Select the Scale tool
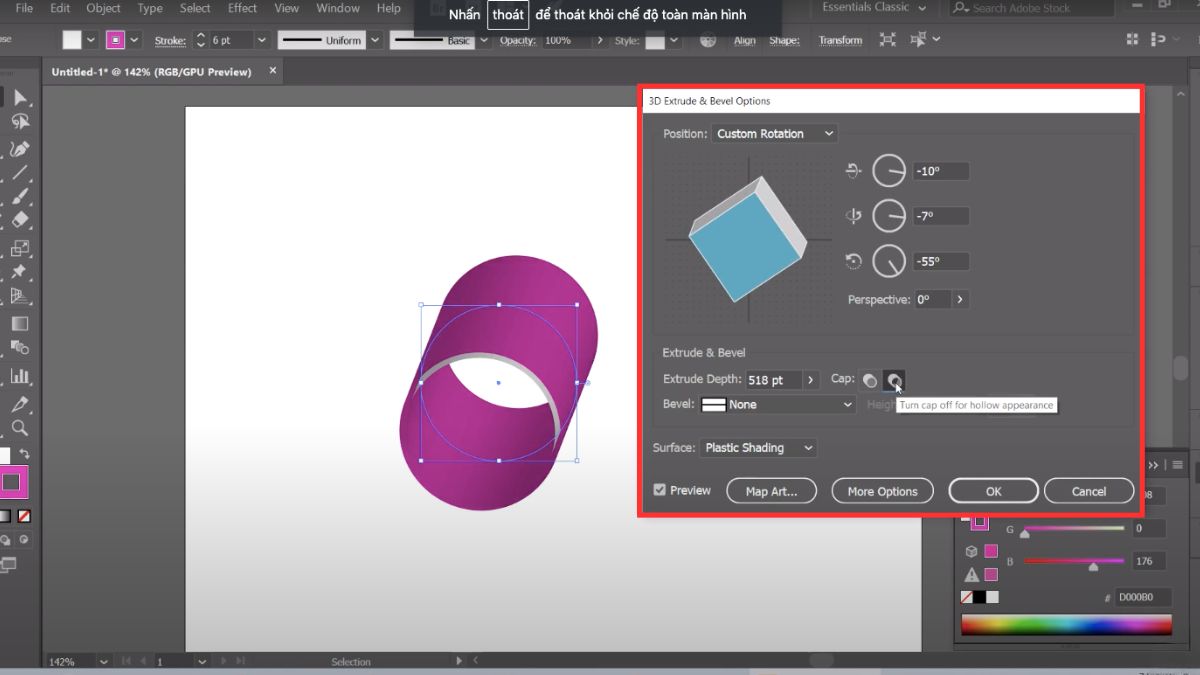Image resolution: width=1200 pixels, height=675 pixels. tap(20, 248)
